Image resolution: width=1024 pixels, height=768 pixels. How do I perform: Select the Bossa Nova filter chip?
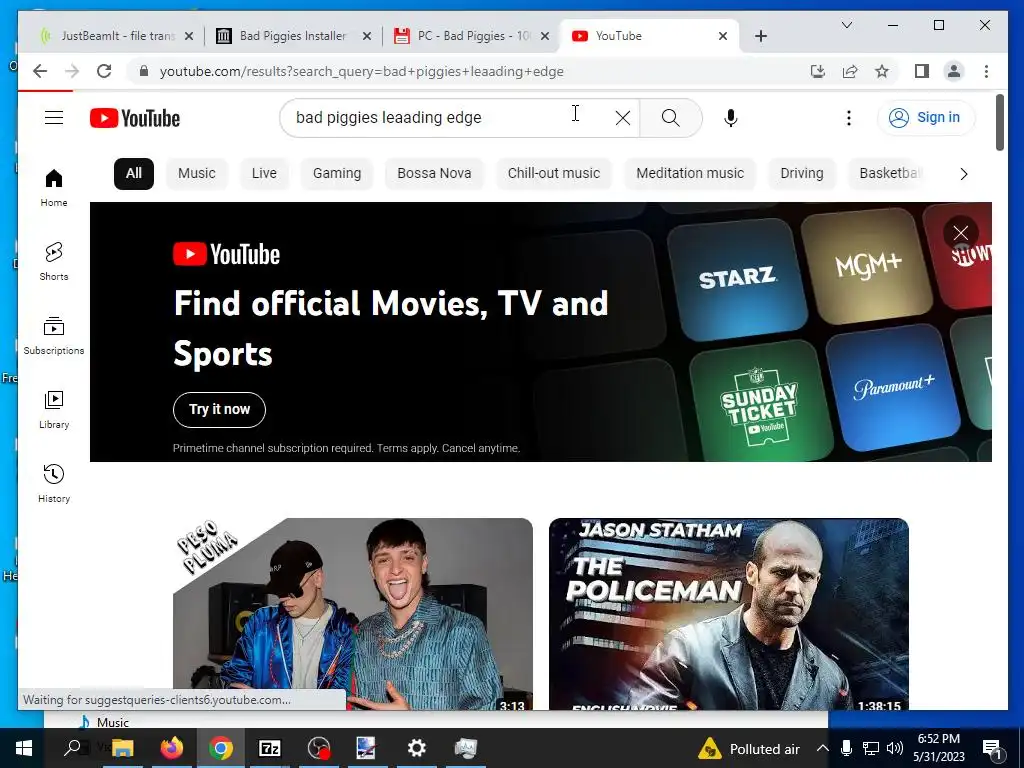[434, 174]
